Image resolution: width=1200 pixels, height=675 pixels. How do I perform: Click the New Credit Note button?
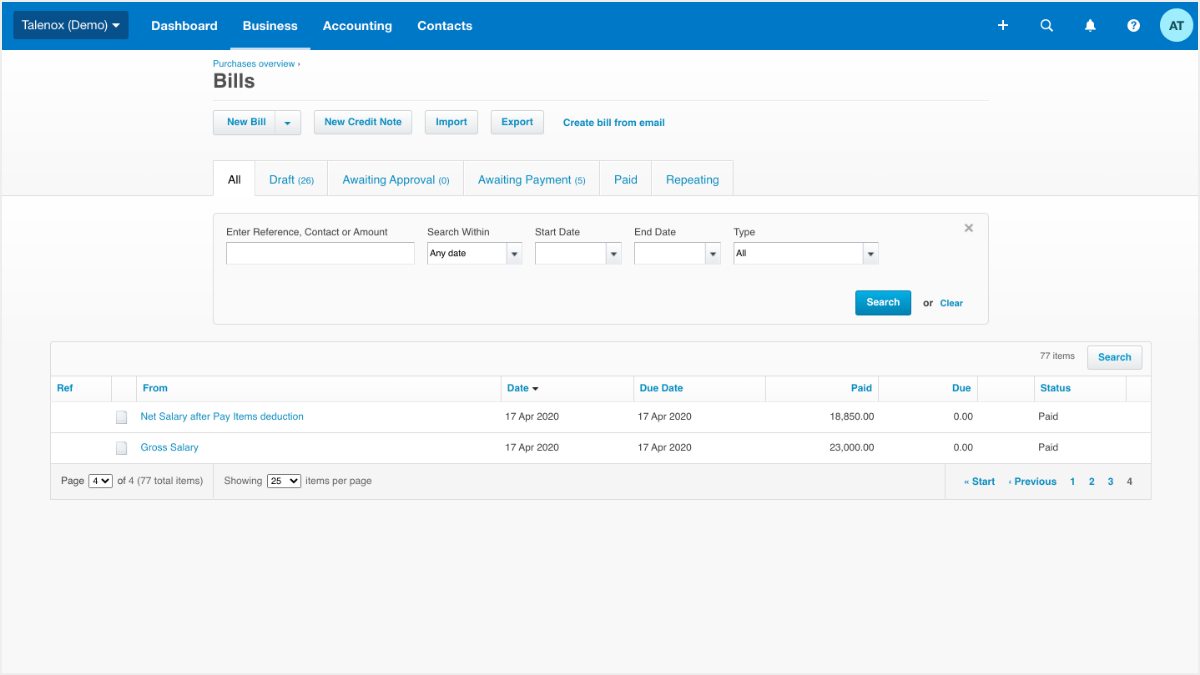pyautogui.click(x=362, y=121)
